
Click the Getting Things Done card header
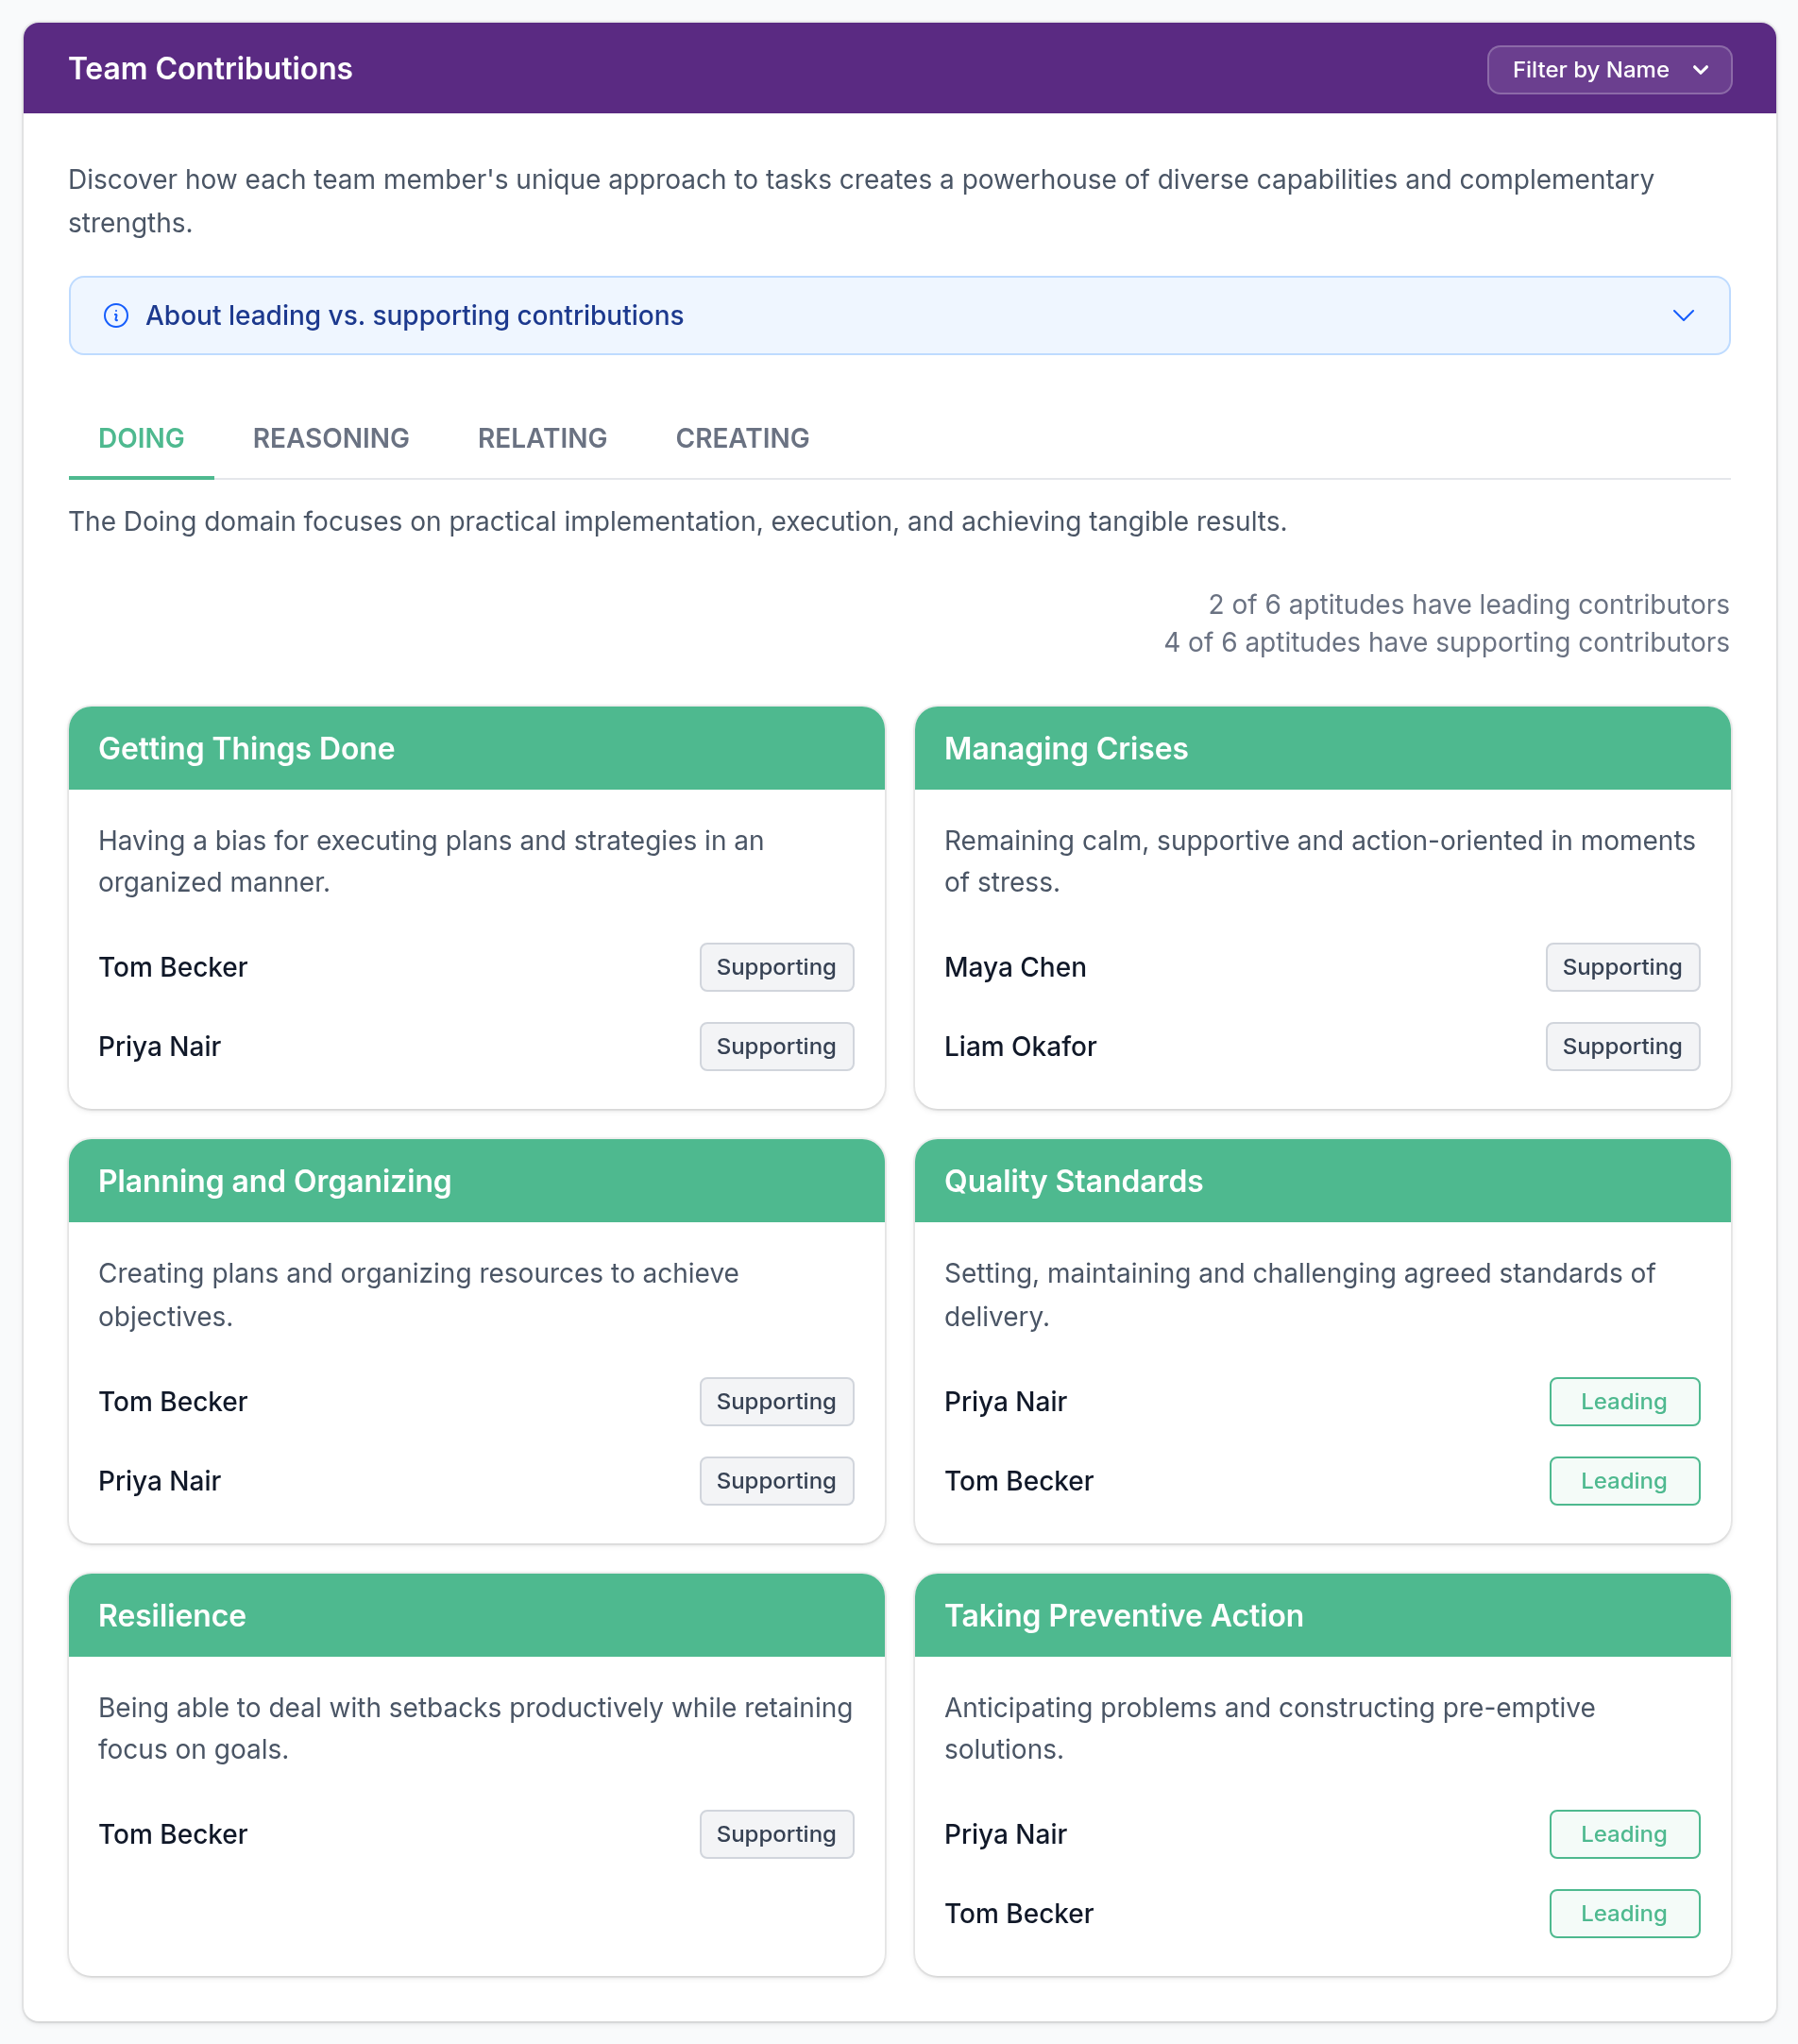click(477, 749)
